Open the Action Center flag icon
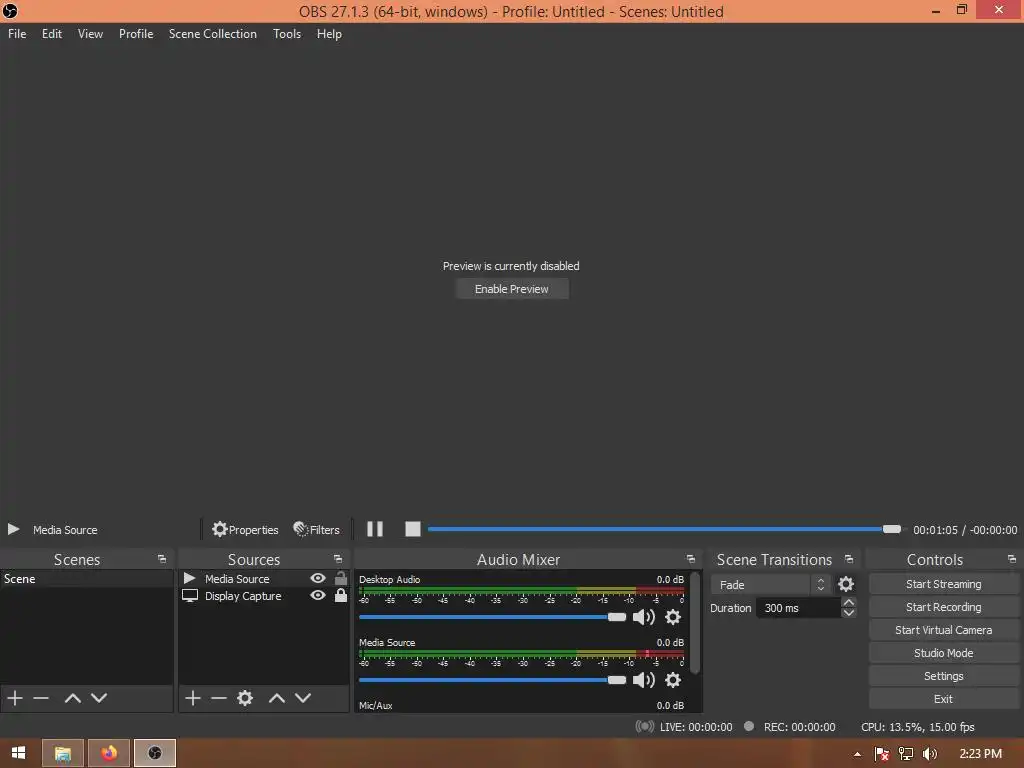Image resolution: width=1024 pixels, height=768 pixels. [882, 754]
